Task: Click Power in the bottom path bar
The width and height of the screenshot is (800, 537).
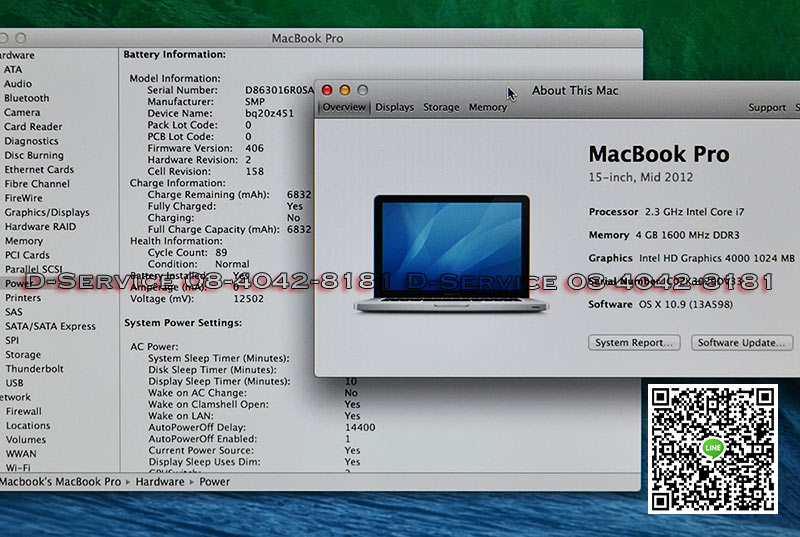Action: [214, 482]
